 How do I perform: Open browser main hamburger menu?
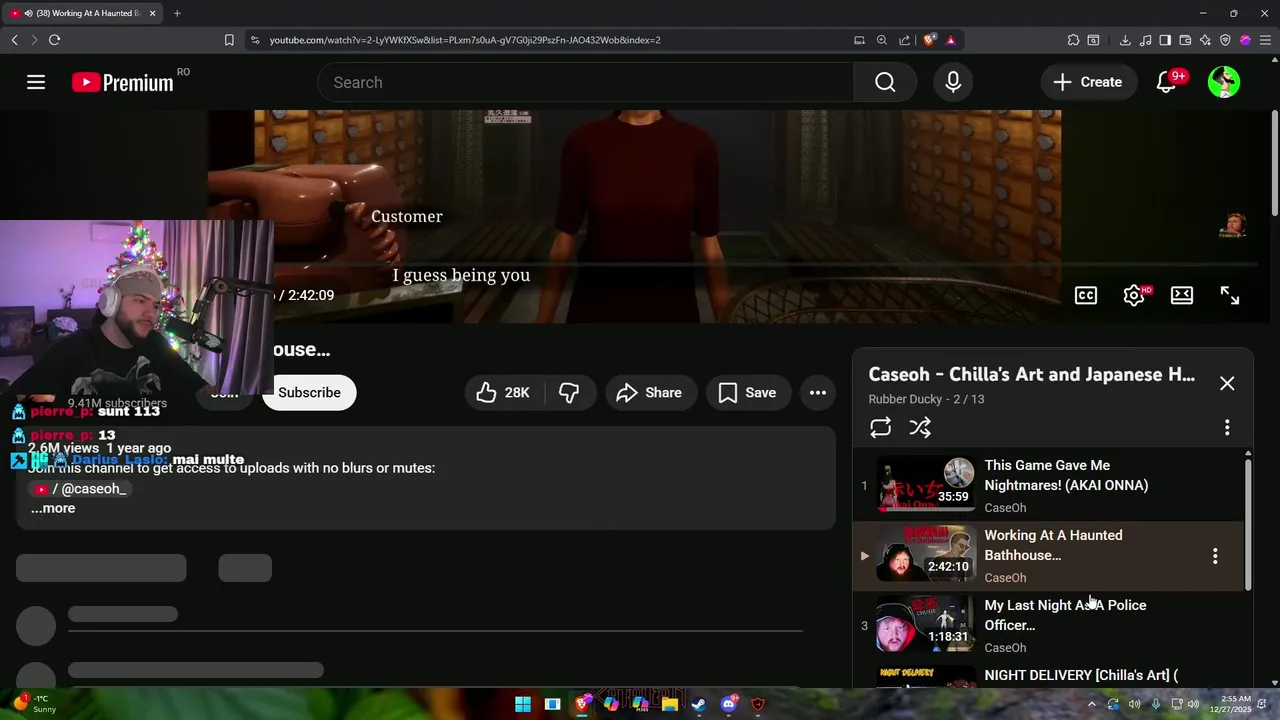point(1265,40)
